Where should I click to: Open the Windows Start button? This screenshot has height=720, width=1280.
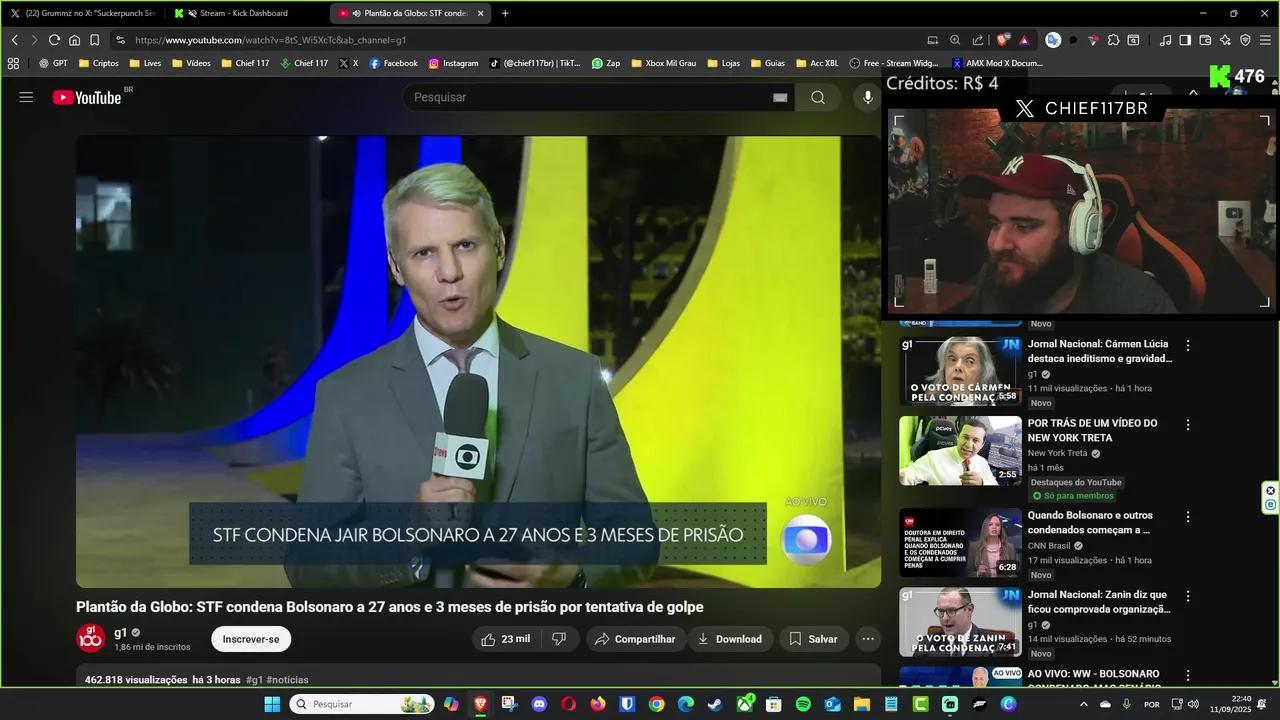(x=272, y=704)
